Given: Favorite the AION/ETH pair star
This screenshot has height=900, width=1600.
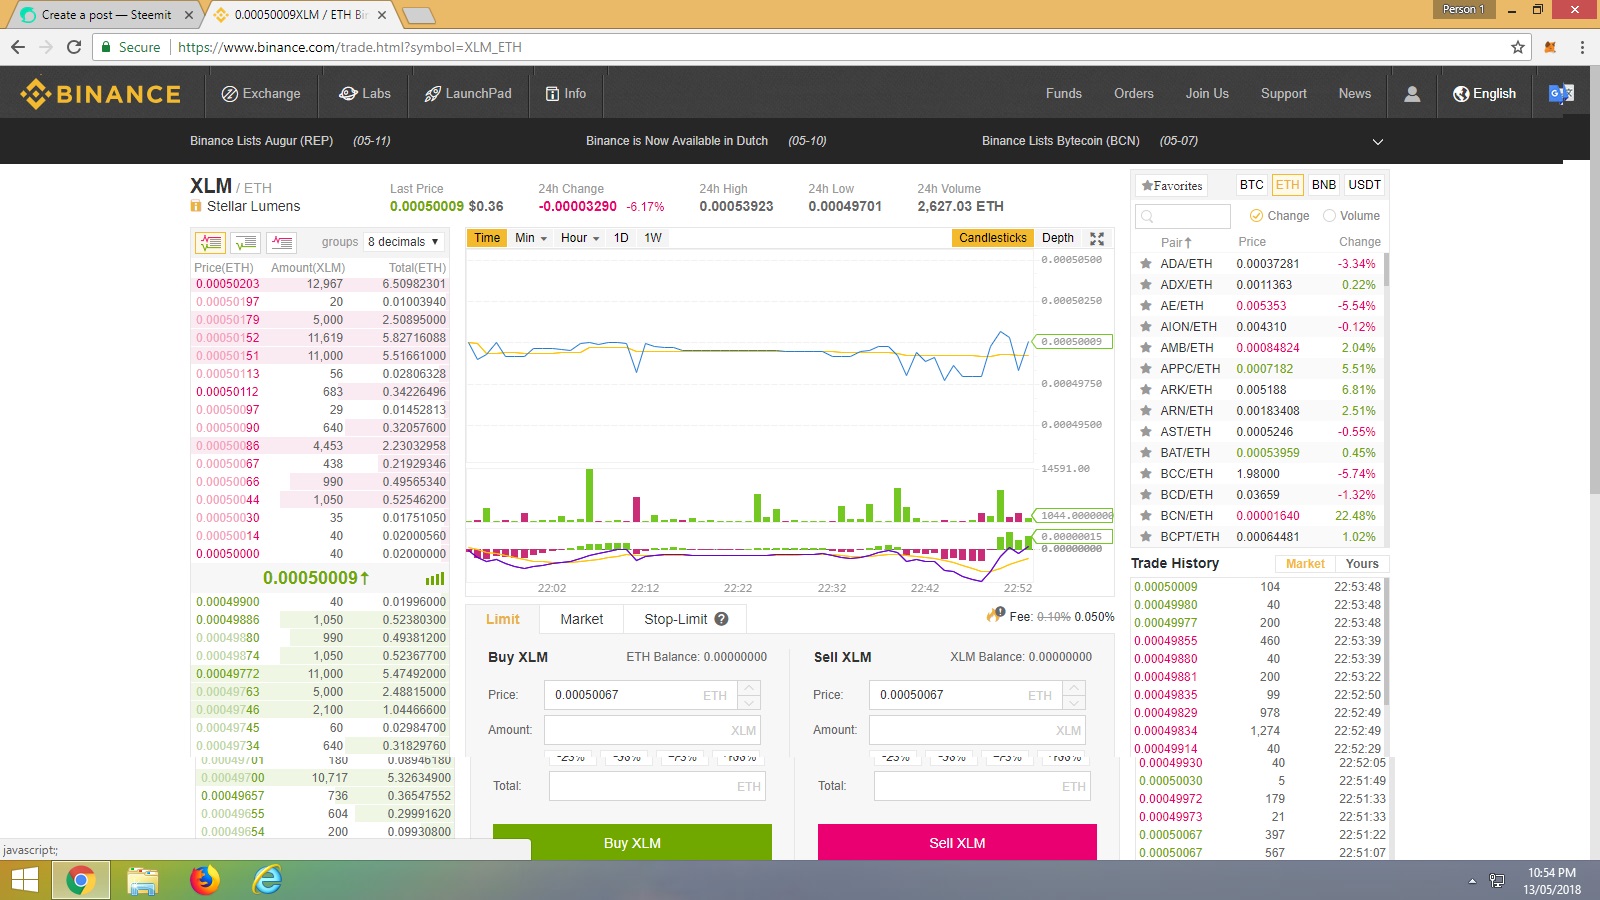Looking at the screenshot, I should coord(1146,327).
